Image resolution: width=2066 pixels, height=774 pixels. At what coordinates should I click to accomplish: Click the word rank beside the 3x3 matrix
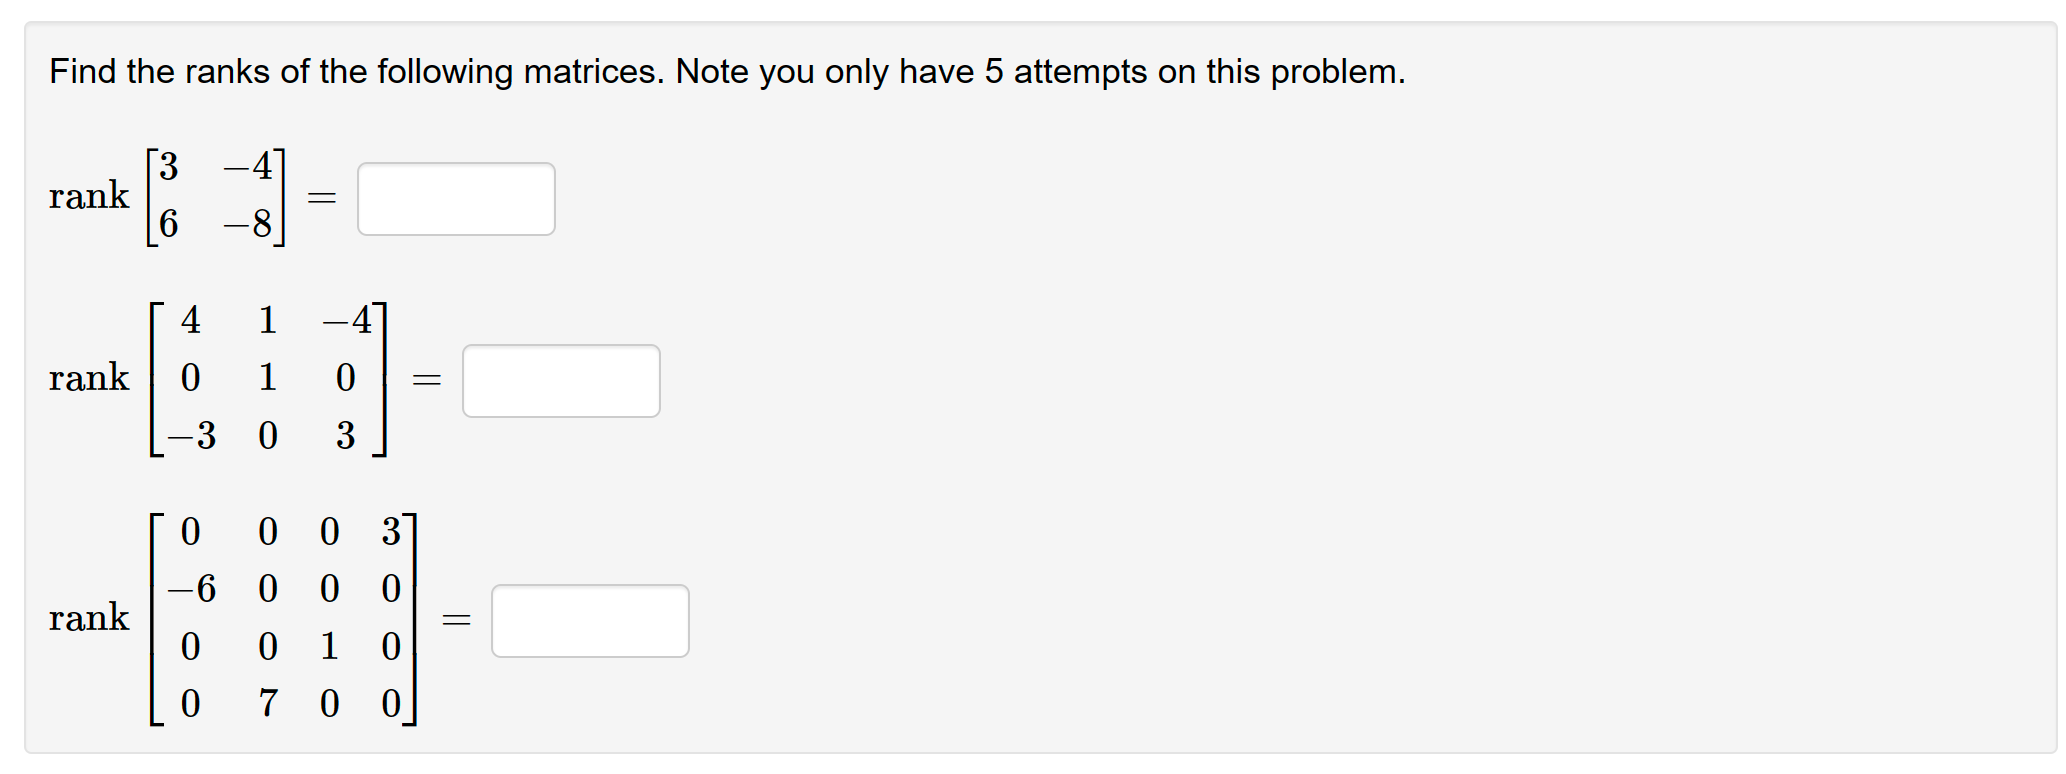coord(89,378)
